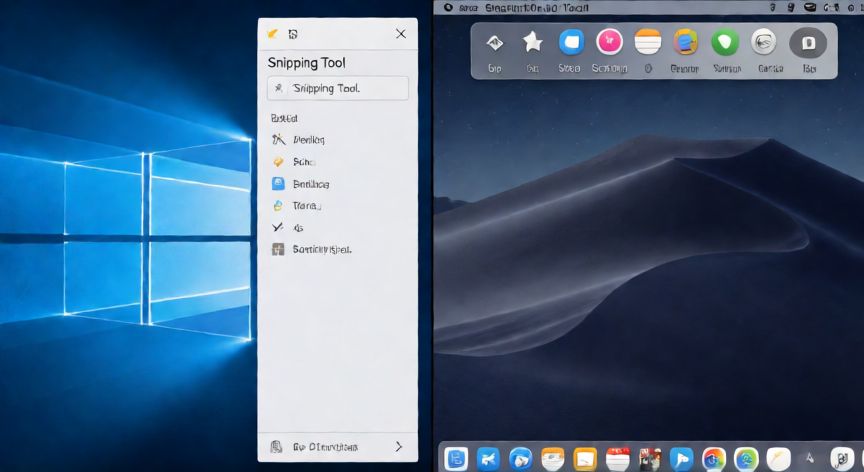
Task: Open the black round logo menu in Mac menu bar
Action: pyautogui.click(x=449, y=8)
